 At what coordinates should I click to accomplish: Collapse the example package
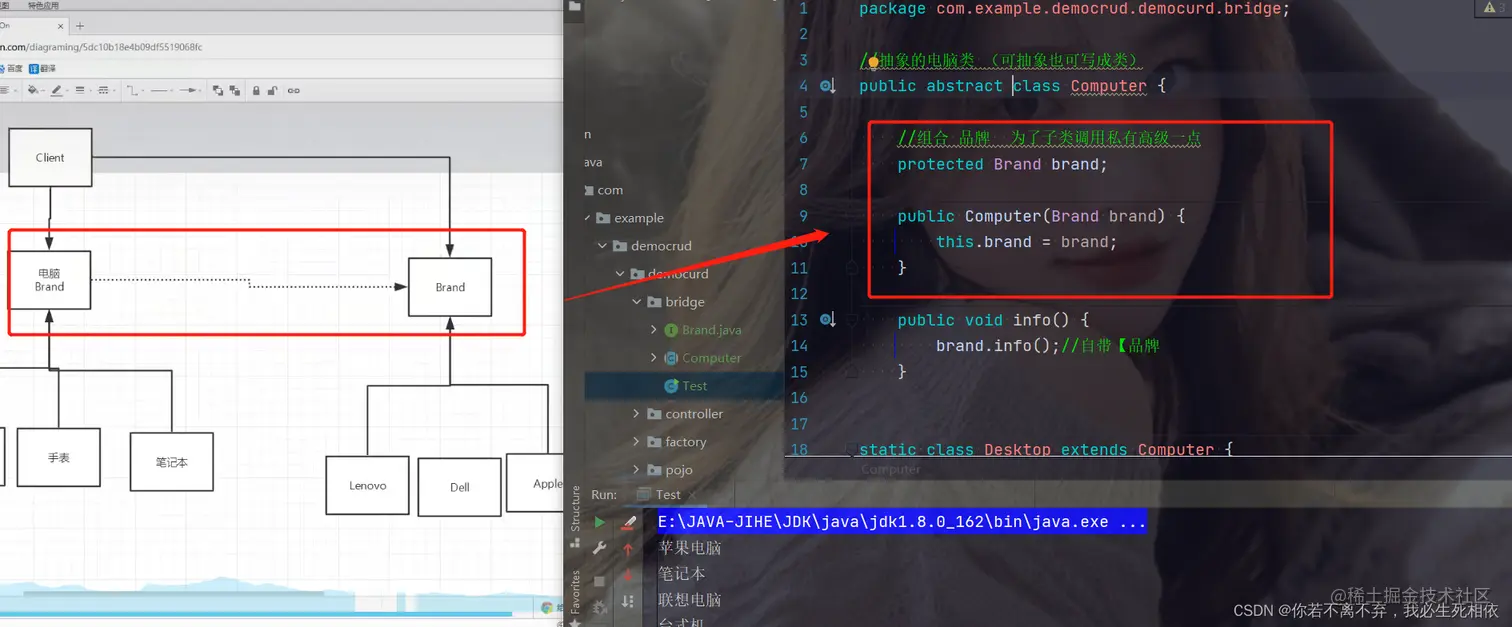pos(588,218)
